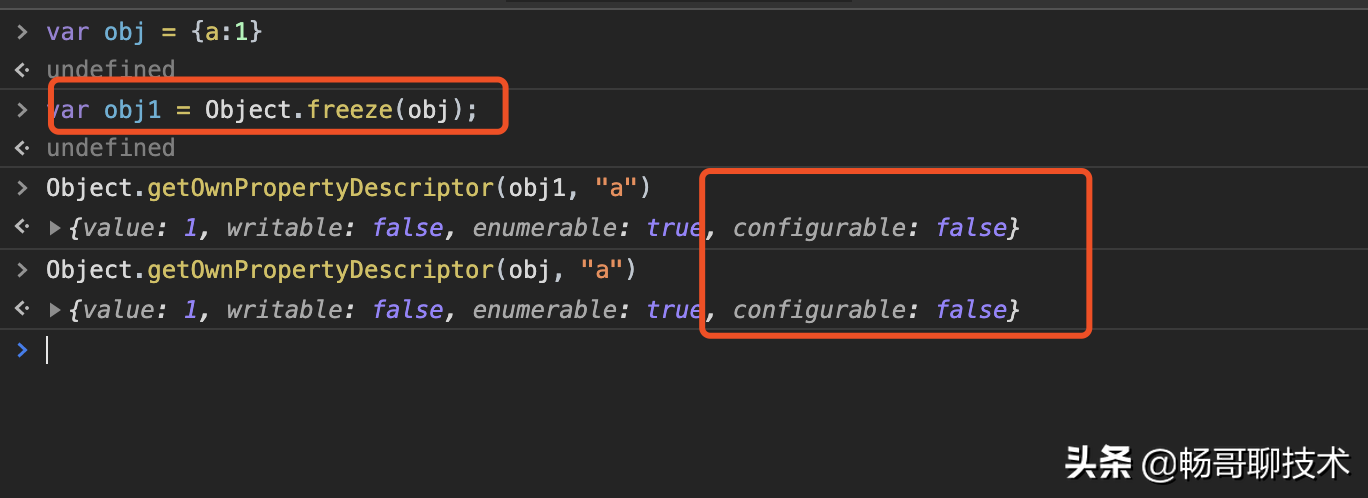Click input chevron beside getOwnPropertyDescriptor(obj, "a")
1368x498 pixels.
22,270
